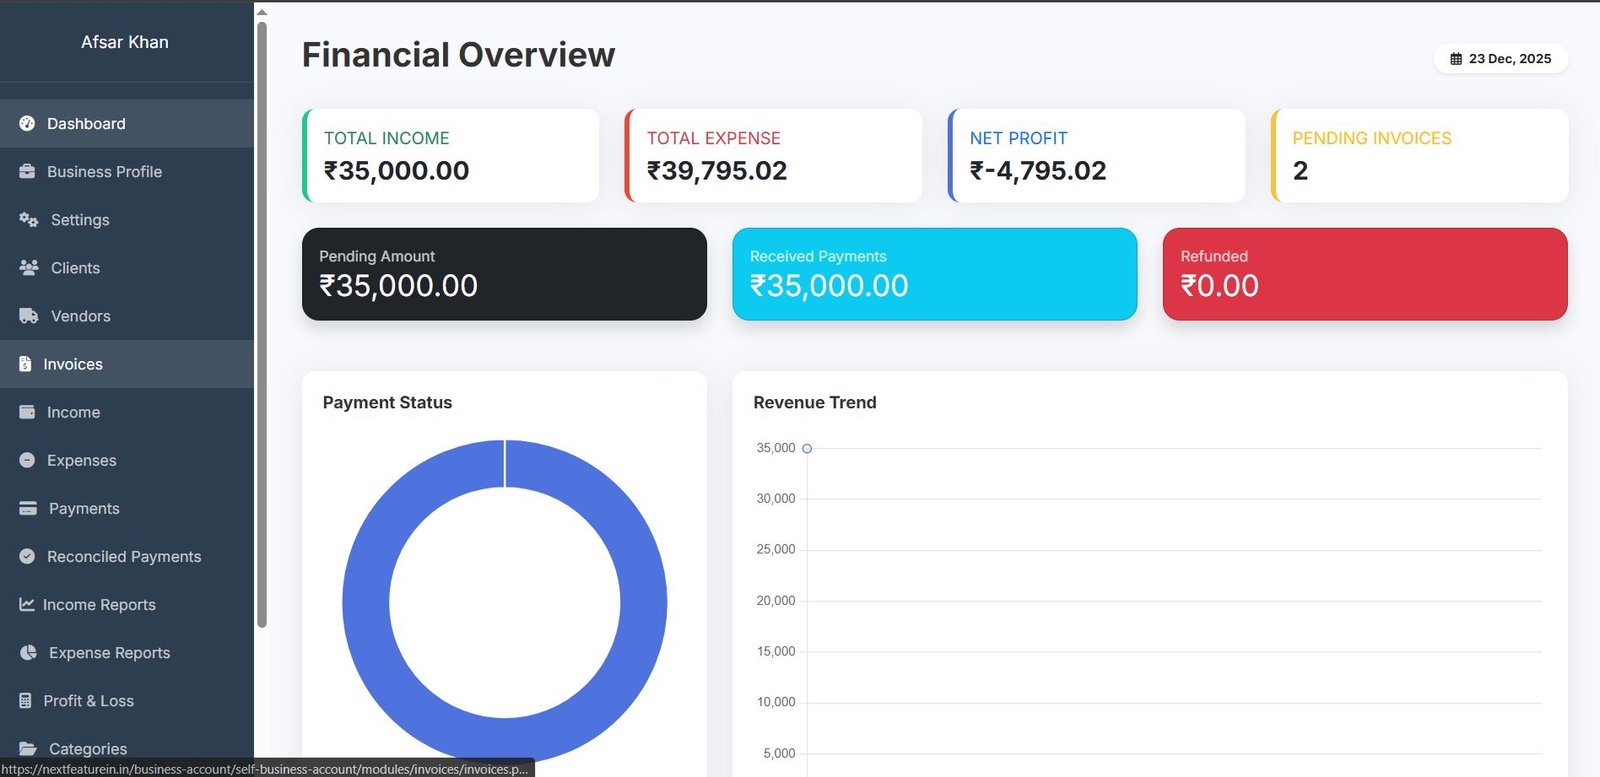
Task: Click the ₹39,795.02 expense value
Action: 717,171
